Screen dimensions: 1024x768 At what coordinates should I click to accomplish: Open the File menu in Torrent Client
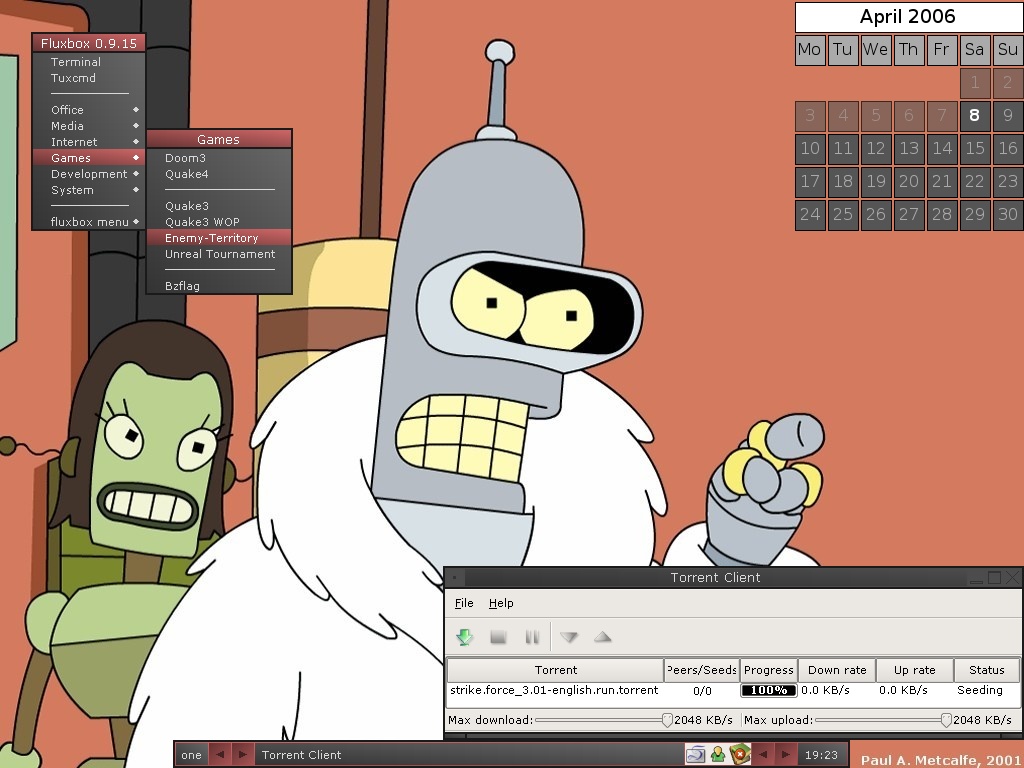(x=464, y=603)
